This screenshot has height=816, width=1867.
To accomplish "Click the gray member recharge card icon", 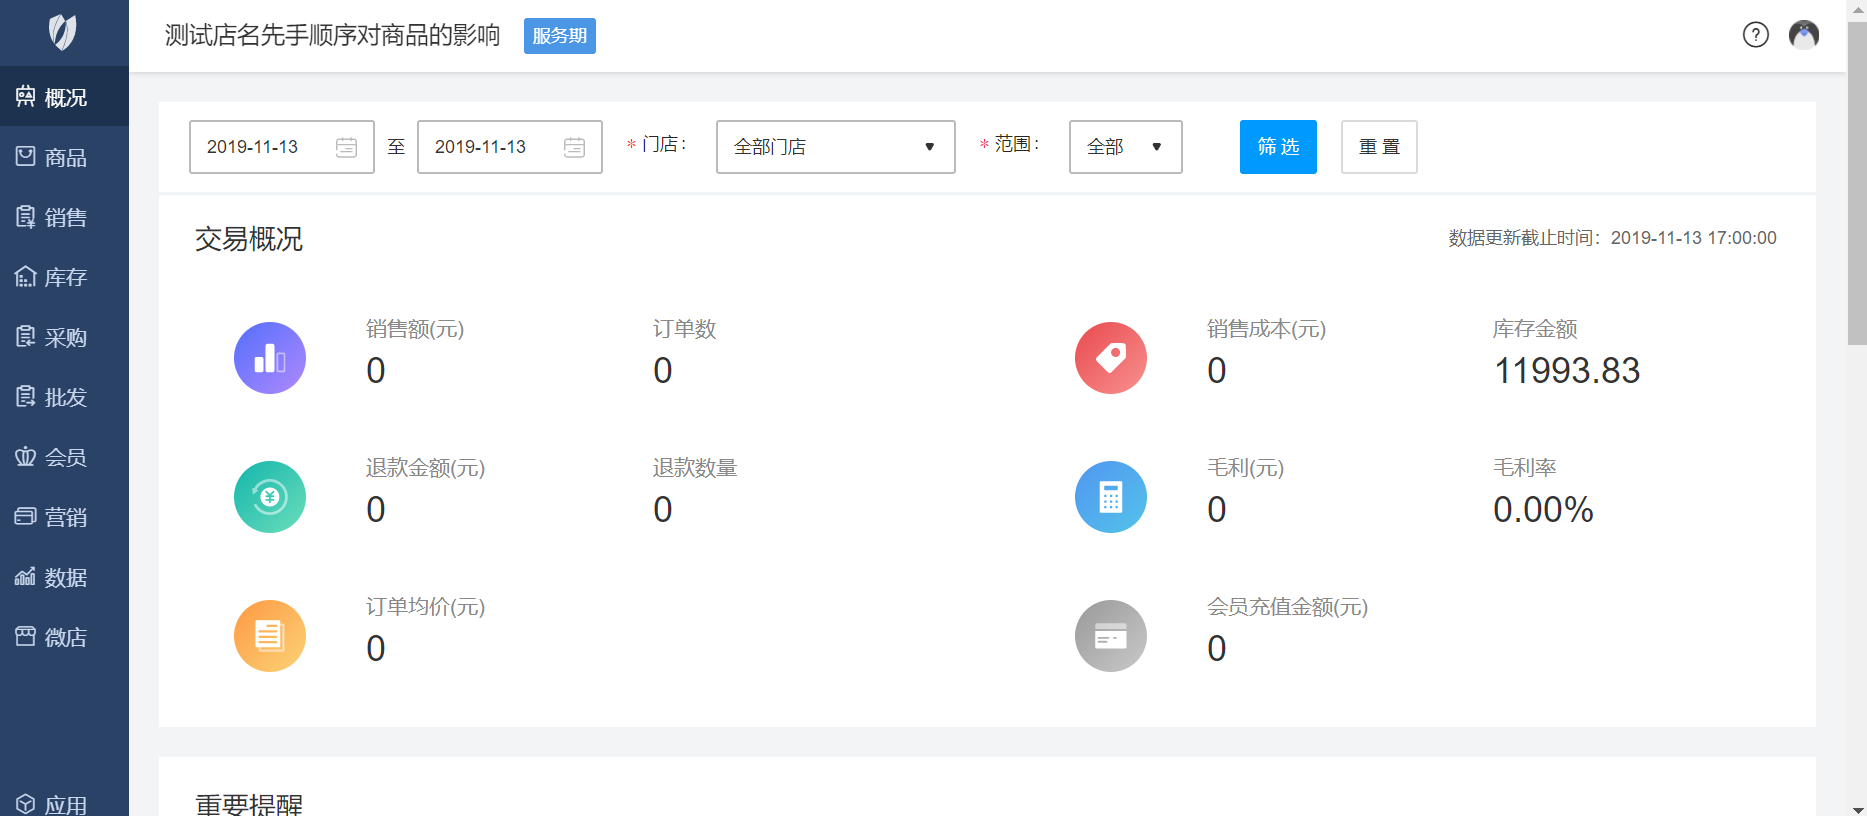I will tap(1110, 636).
